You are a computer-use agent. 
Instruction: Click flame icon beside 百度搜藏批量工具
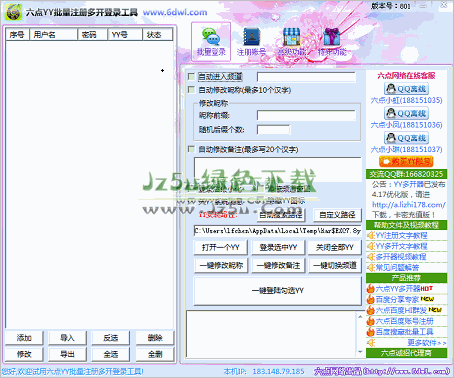371,332
